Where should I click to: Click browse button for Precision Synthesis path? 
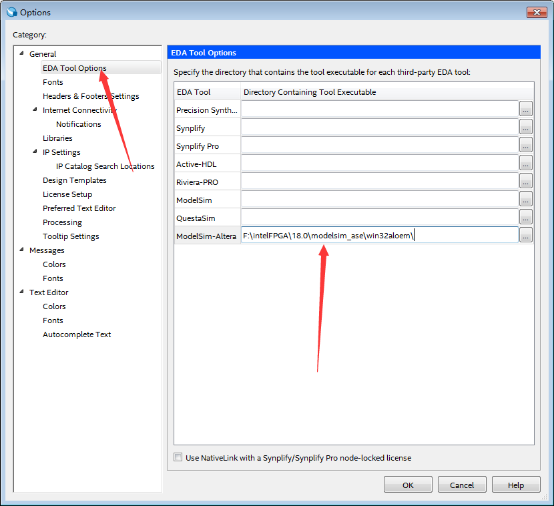pyautogui.click(x=525, y=110)
